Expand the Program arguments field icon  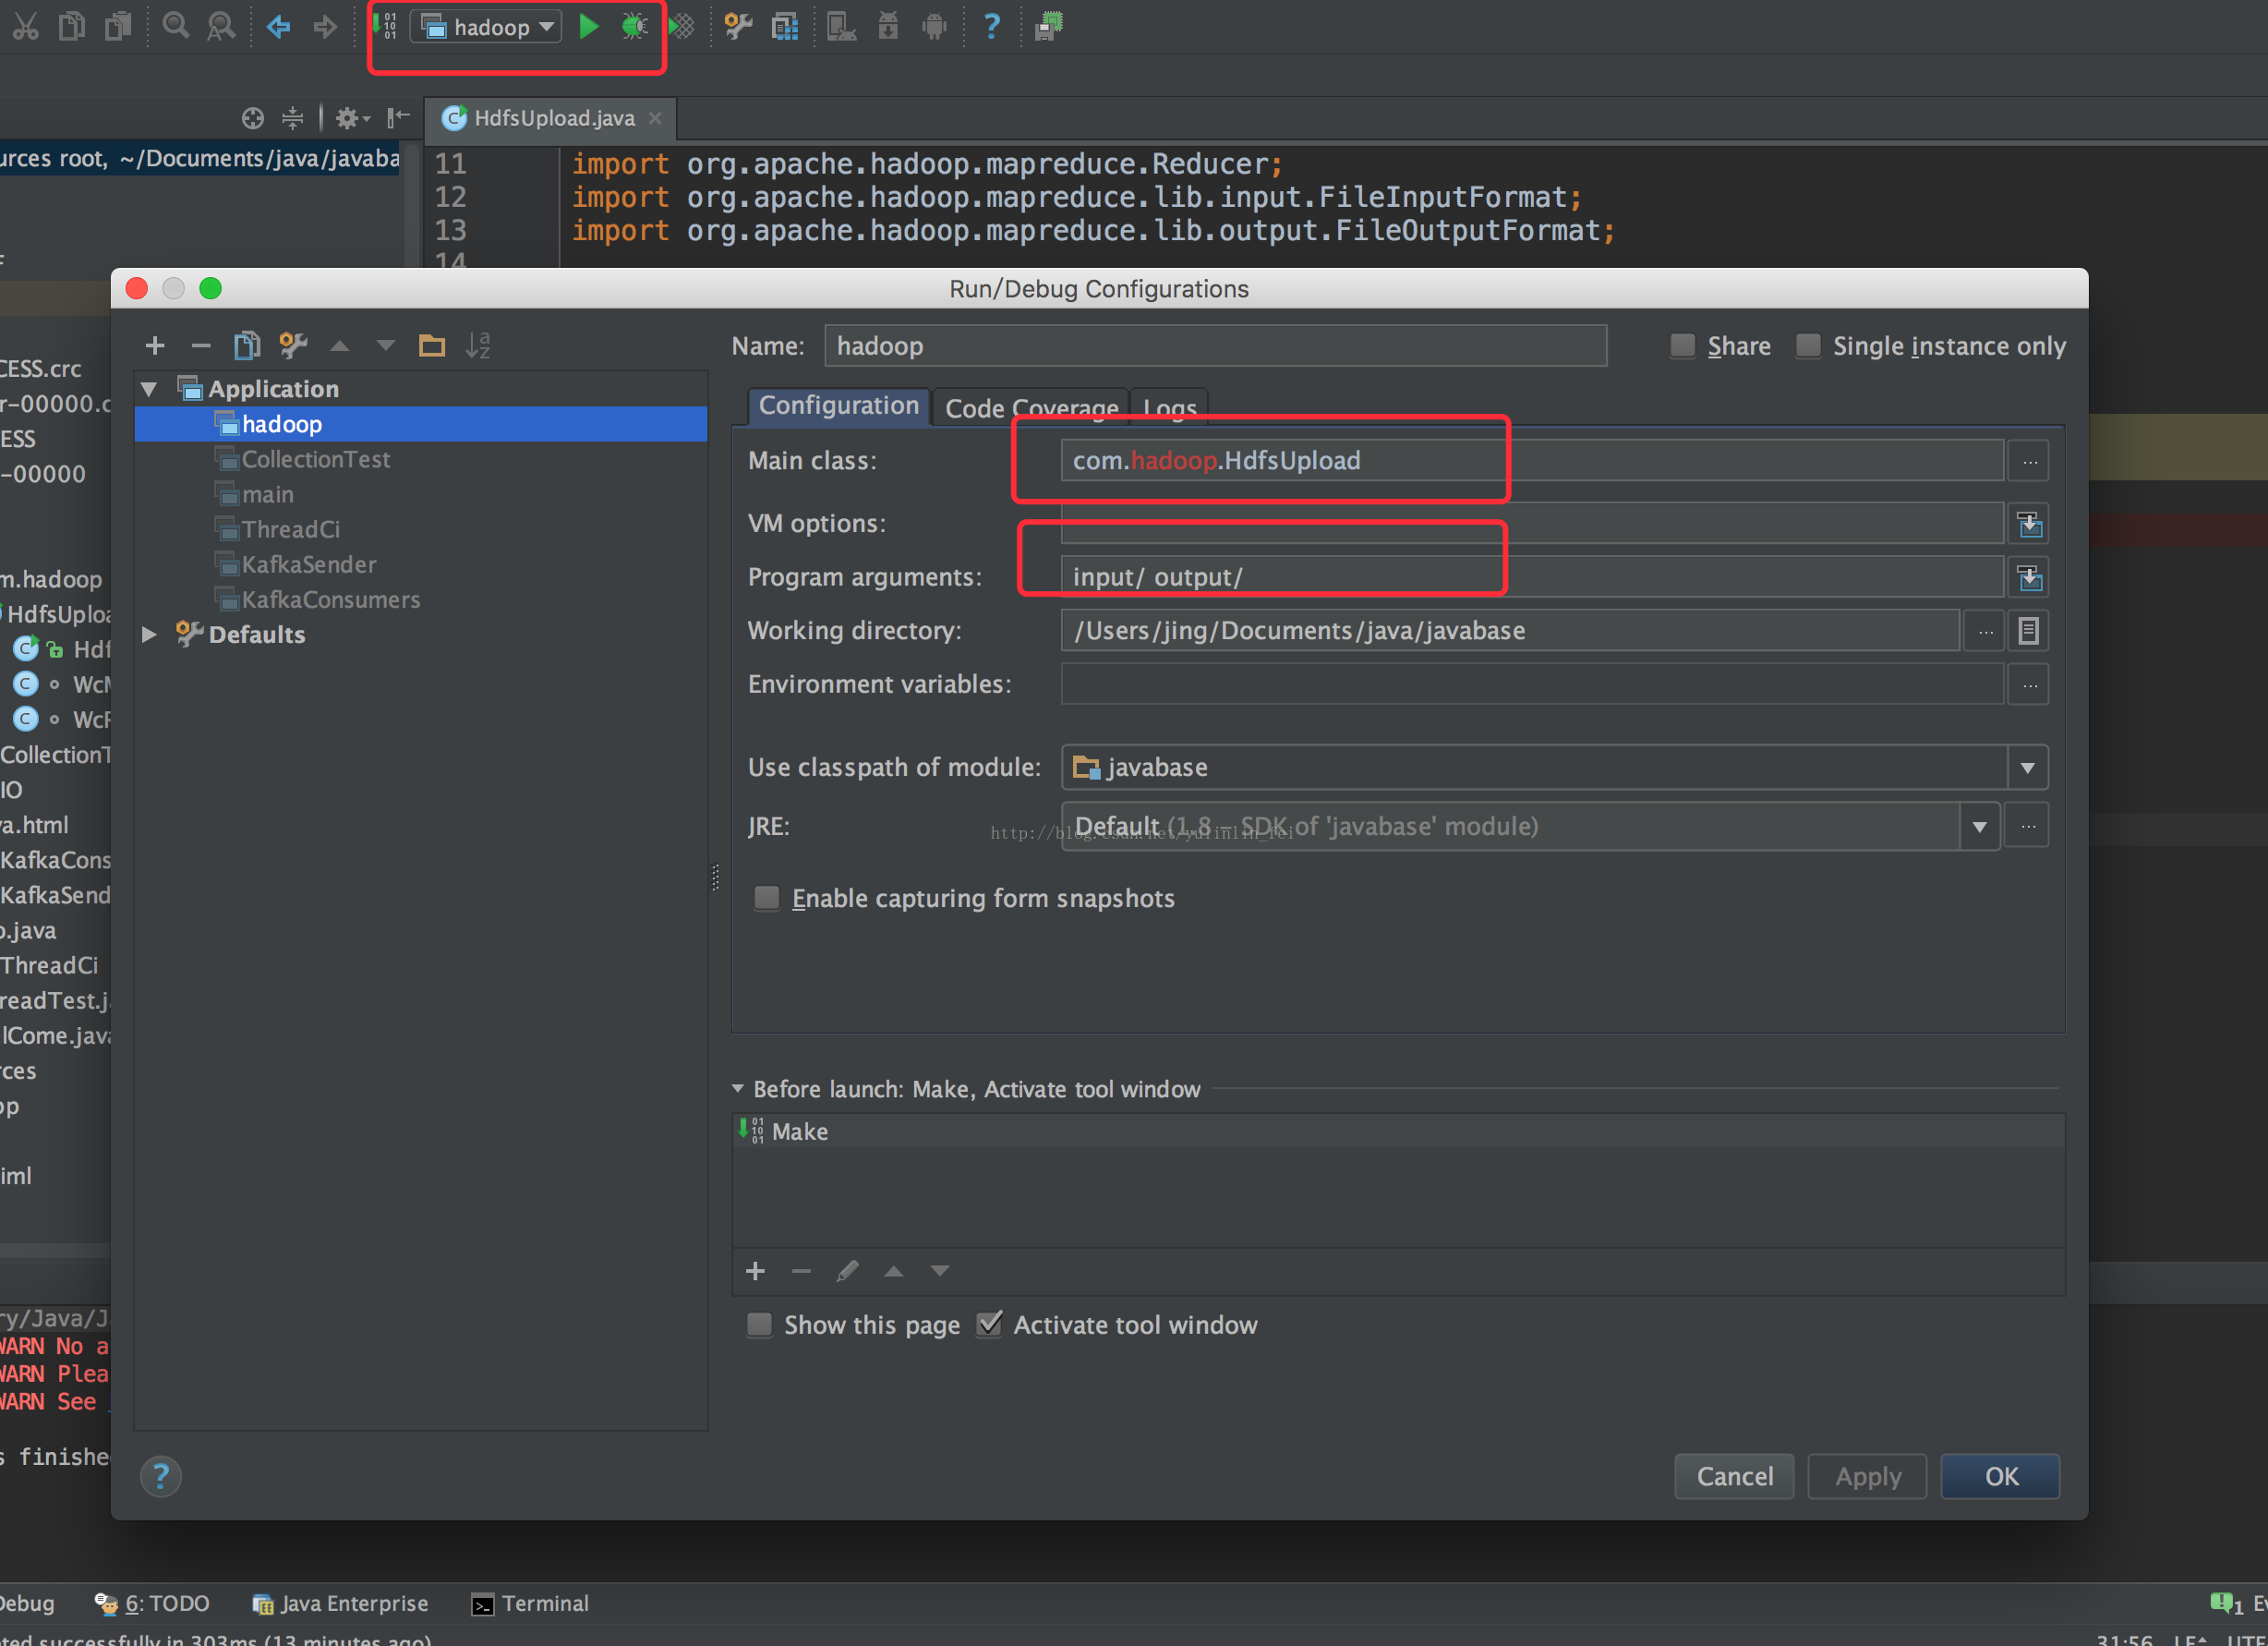[x=2029, y=578]
